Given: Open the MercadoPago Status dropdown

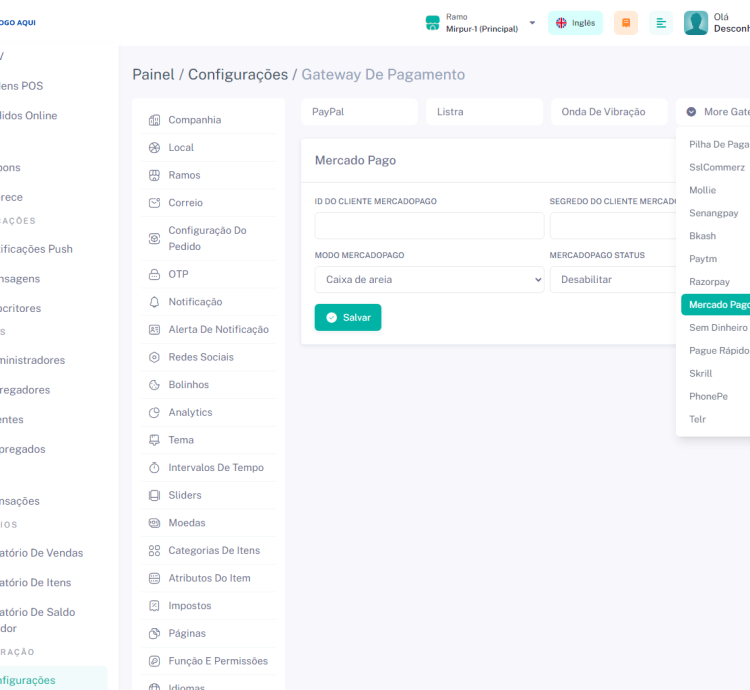Looking at the screenshot, I should (612, 280).
